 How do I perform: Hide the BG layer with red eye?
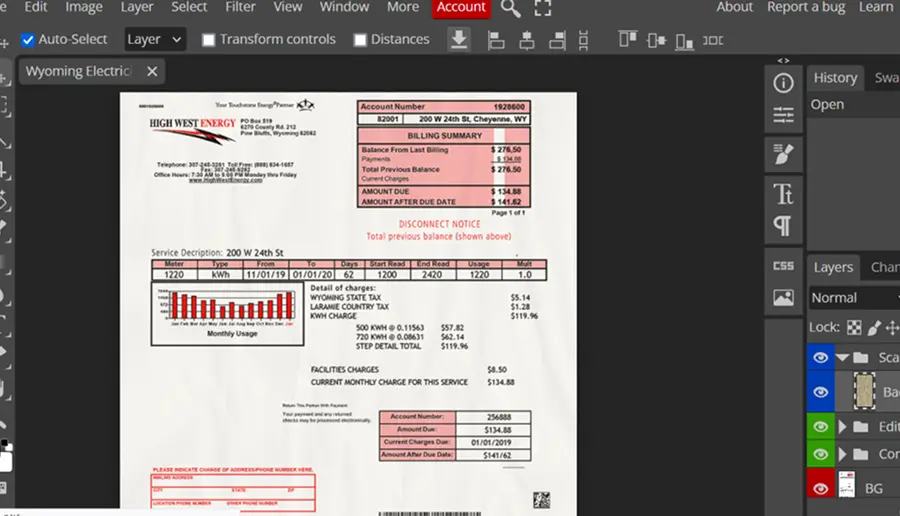click(x=820, y=488)
